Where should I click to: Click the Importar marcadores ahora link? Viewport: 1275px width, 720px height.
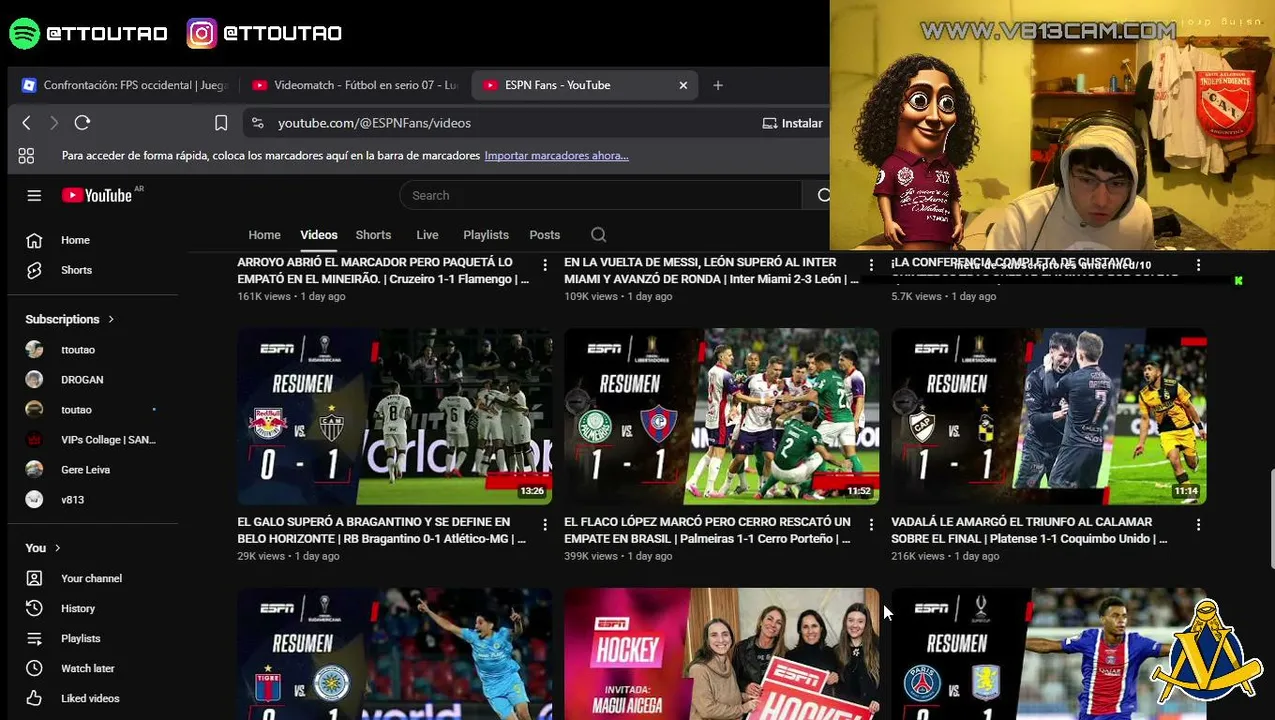pos(556,155)
